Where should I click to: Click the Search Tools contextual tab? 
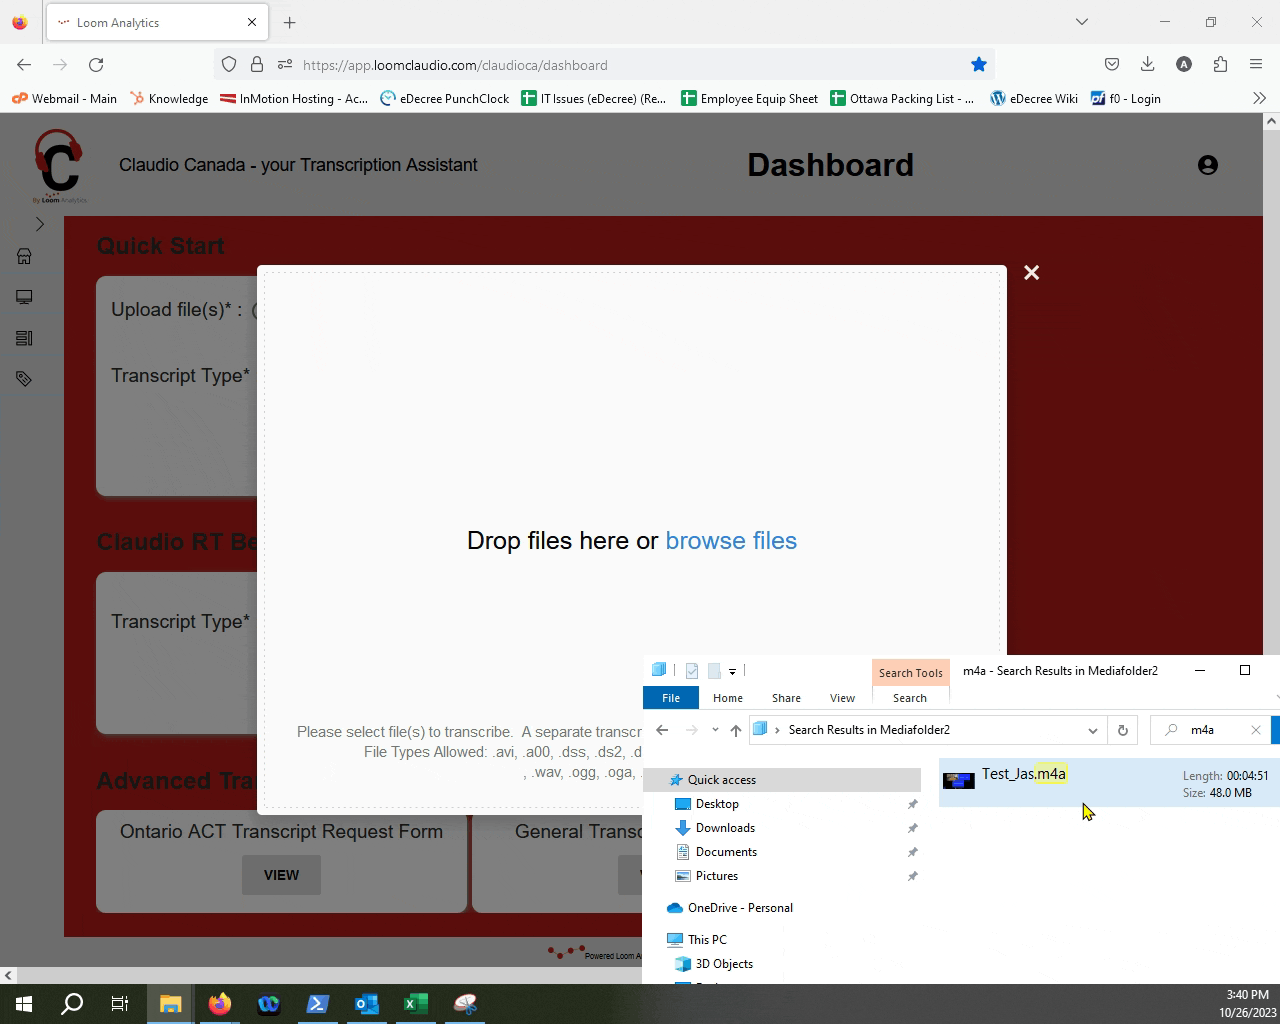pos(910,673)
